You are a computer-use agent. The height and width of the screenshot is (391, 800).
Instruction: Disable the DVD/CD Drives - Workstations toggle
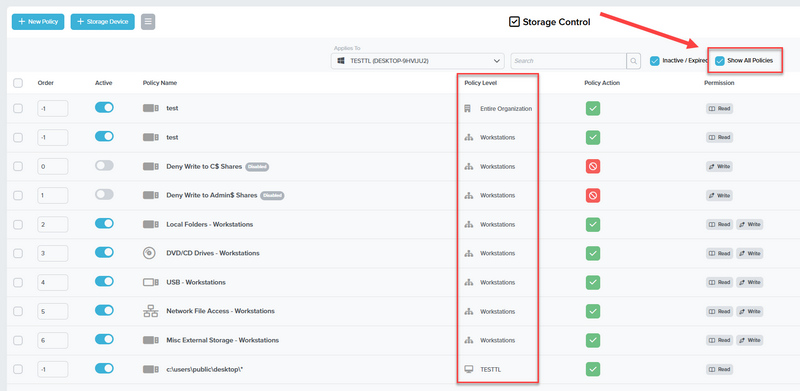coord(104,252)
